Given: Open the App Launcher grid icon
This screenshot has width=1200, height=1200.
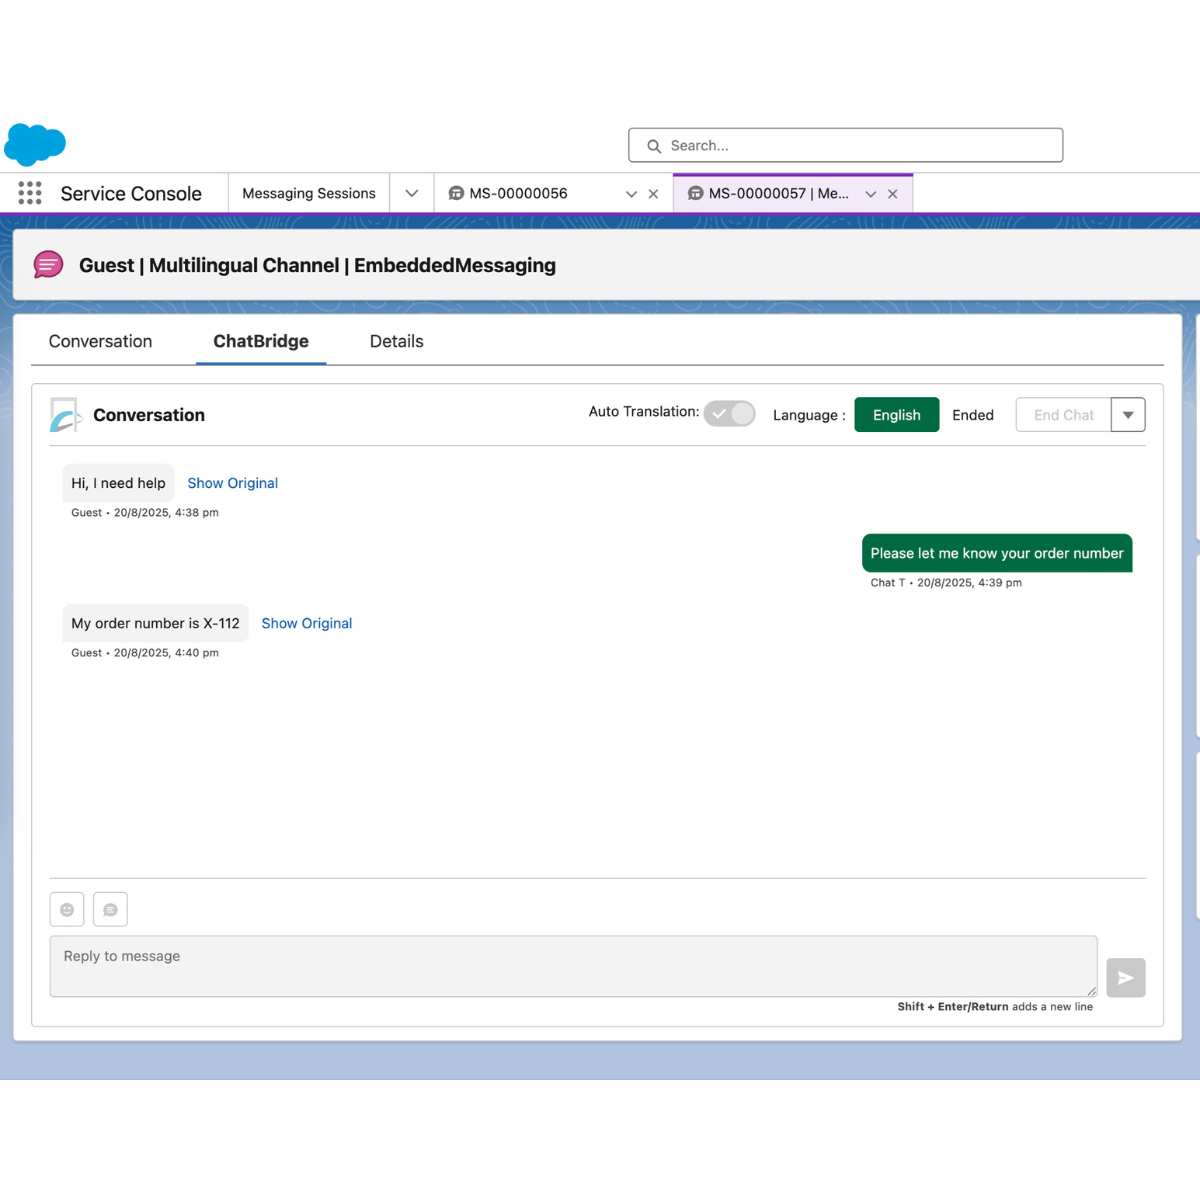Looking at the screenshot, I should pyautogui.click(x=30, y=193).
